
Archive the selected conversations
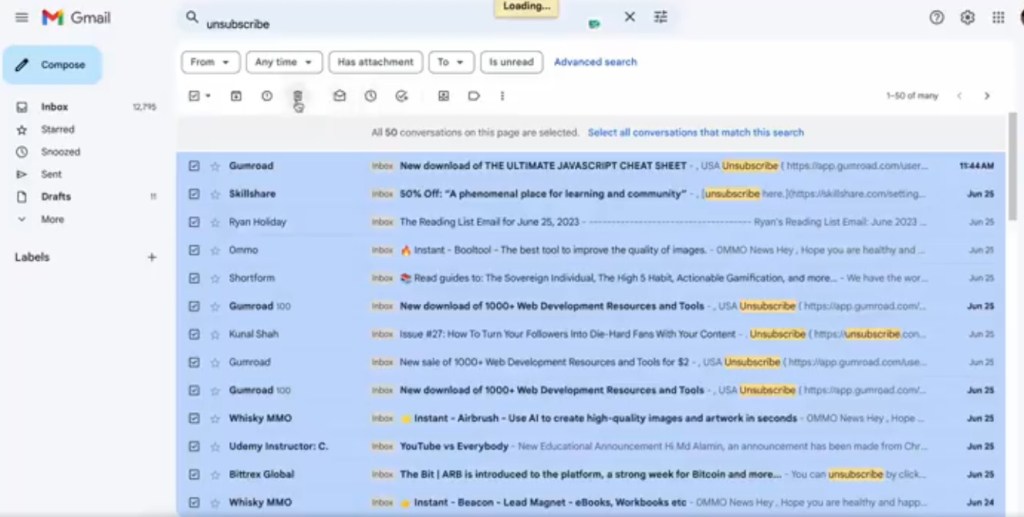236,96
